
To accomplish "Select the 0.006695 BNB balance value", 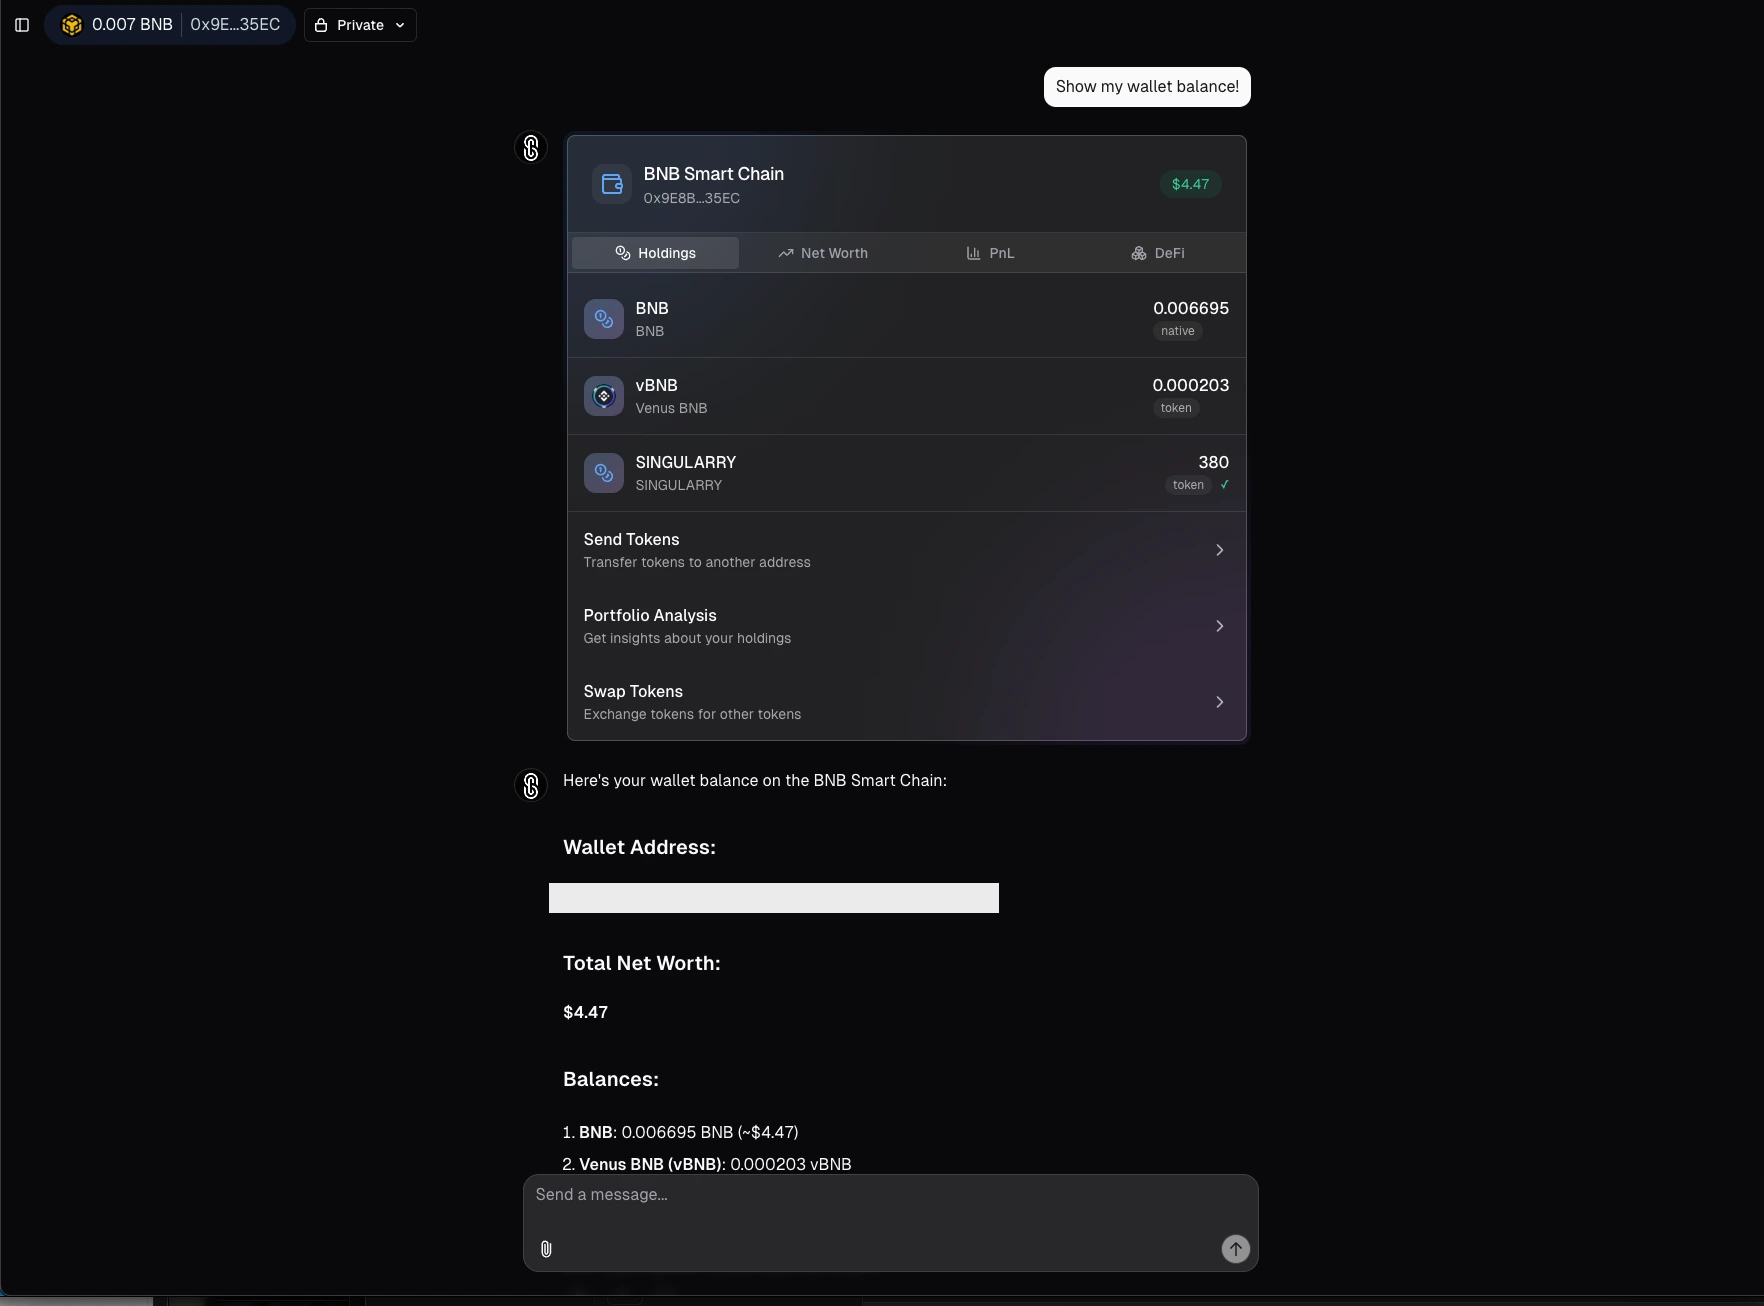I will (x=1191, y=308).
